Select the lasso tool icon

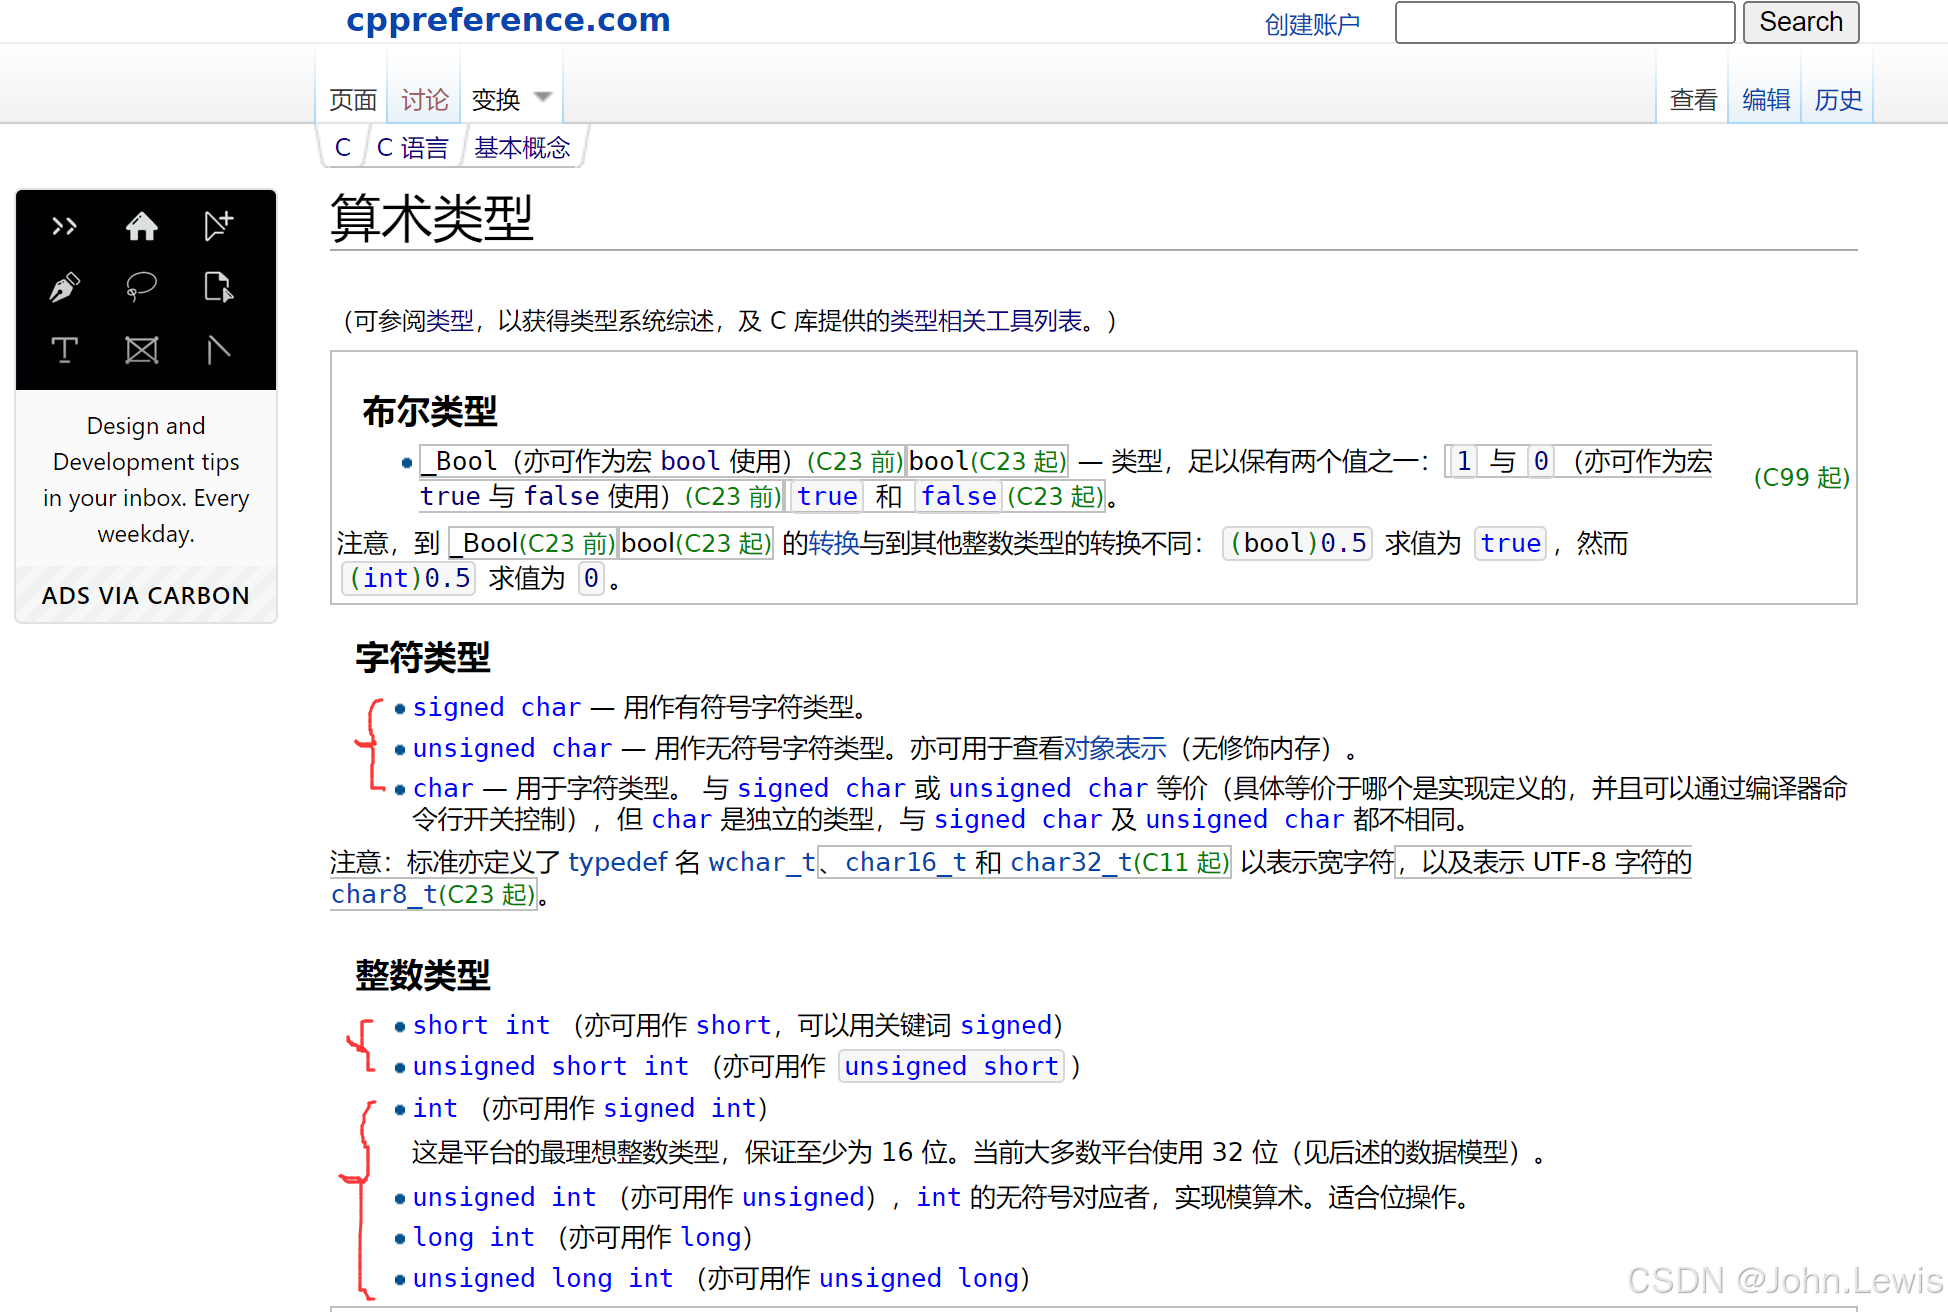pyautogui.click(x=142, y=288)
